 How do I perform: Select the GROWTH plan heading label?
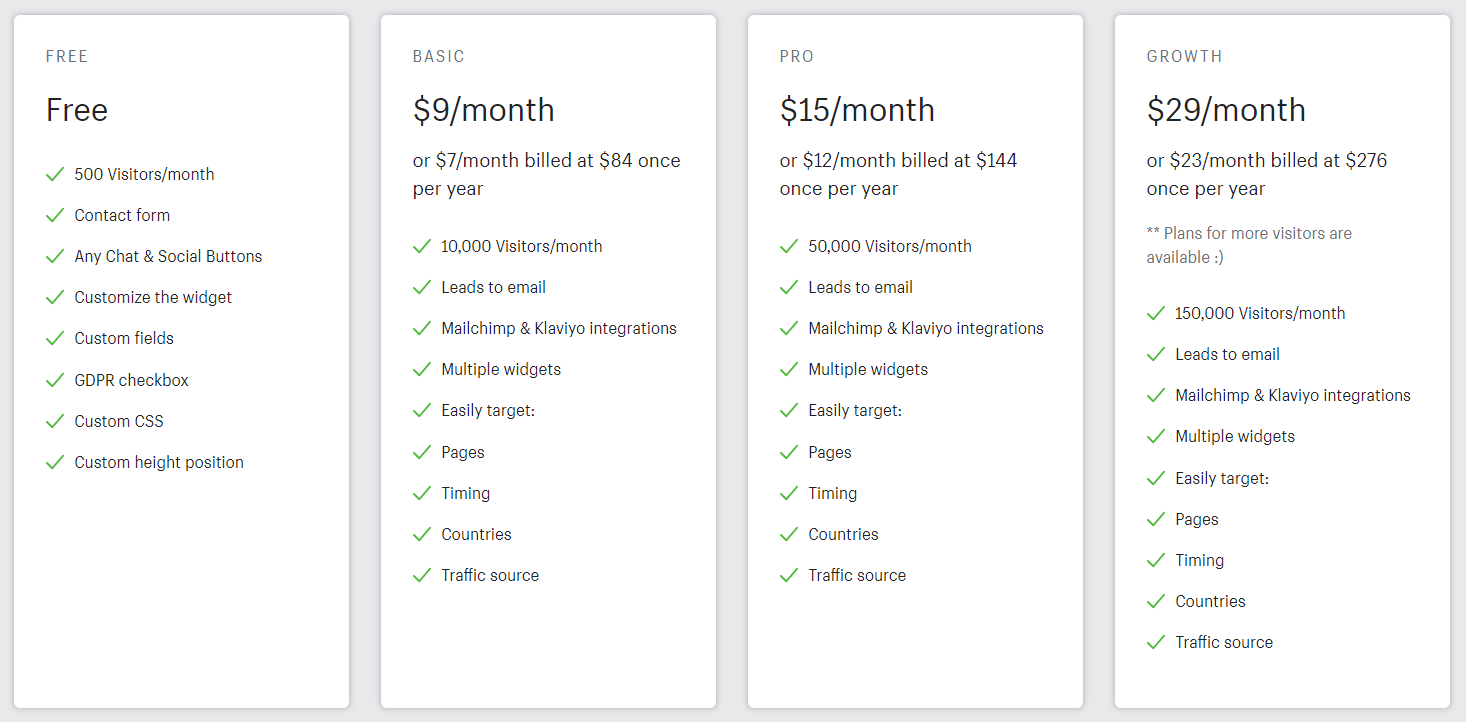[x=1184, y=57]
